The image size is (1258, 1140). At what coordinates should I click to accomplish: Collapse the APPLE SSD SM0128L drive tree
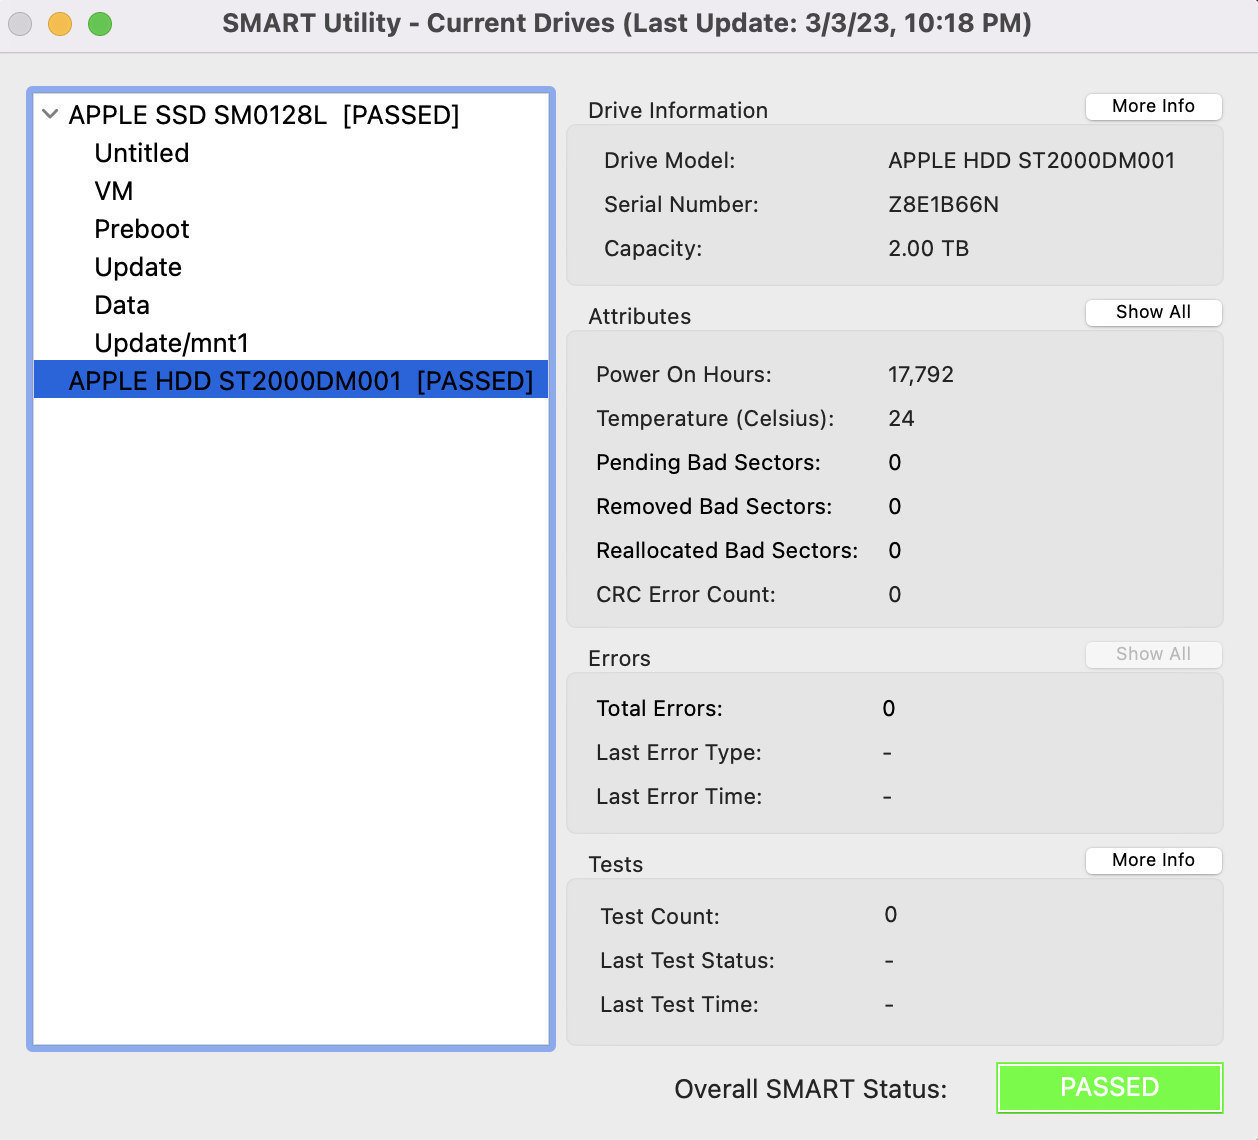click(x=50, y=114)
